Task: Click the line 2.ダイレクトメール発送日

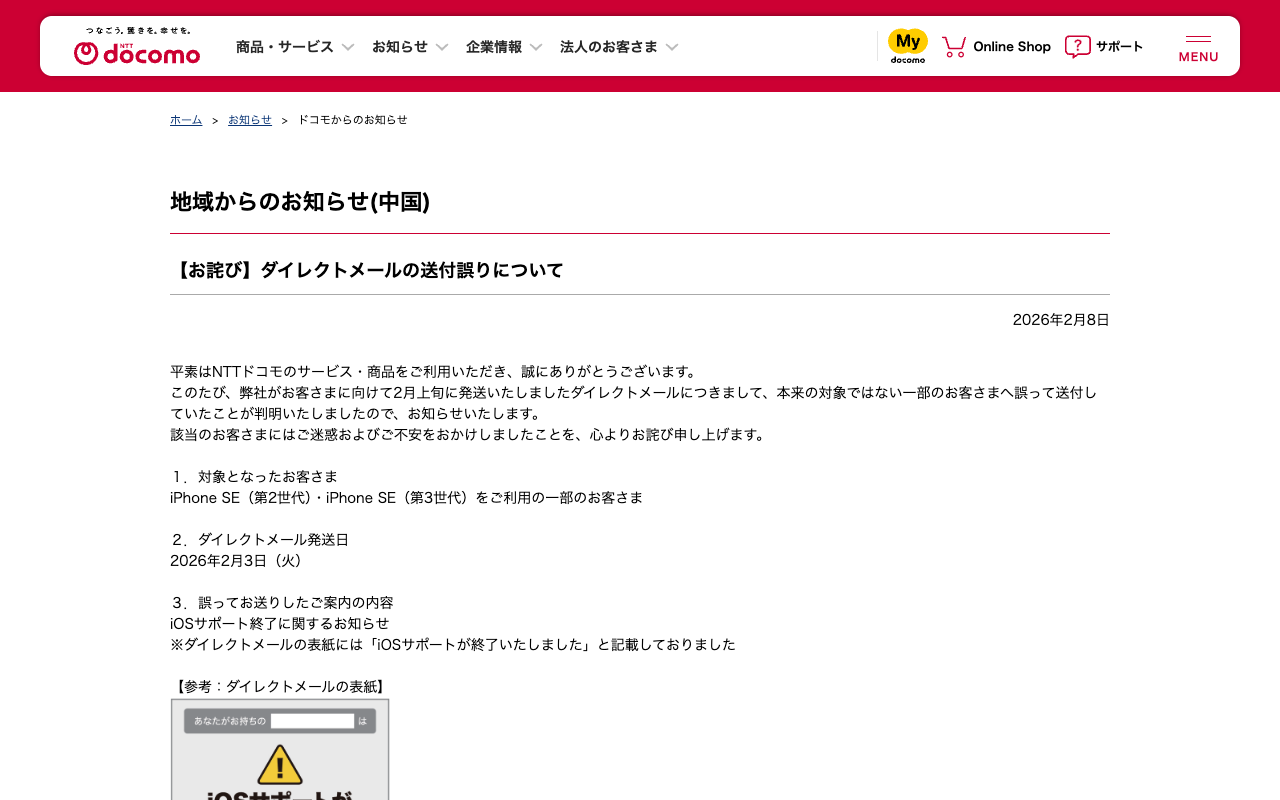Action: click(260, 540)
